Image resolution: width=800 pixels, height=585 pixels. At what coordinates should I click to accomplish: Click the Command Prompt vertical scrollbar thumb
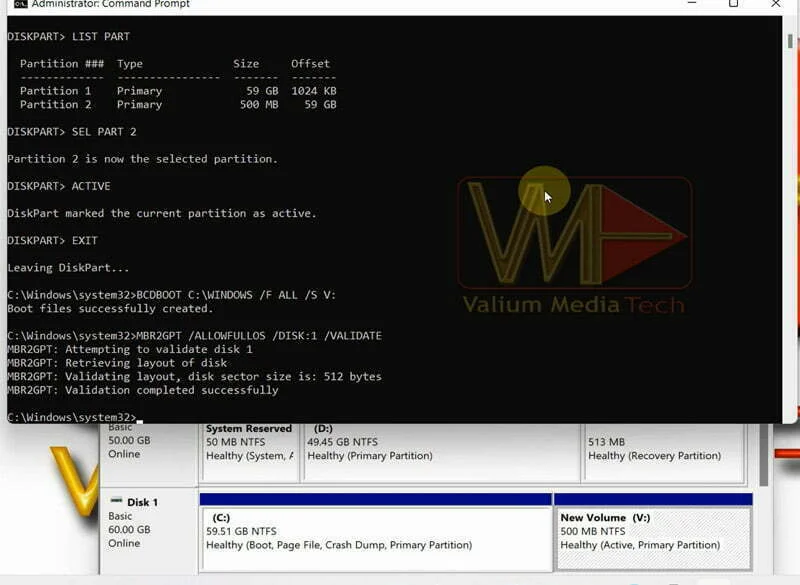[790, 41]
